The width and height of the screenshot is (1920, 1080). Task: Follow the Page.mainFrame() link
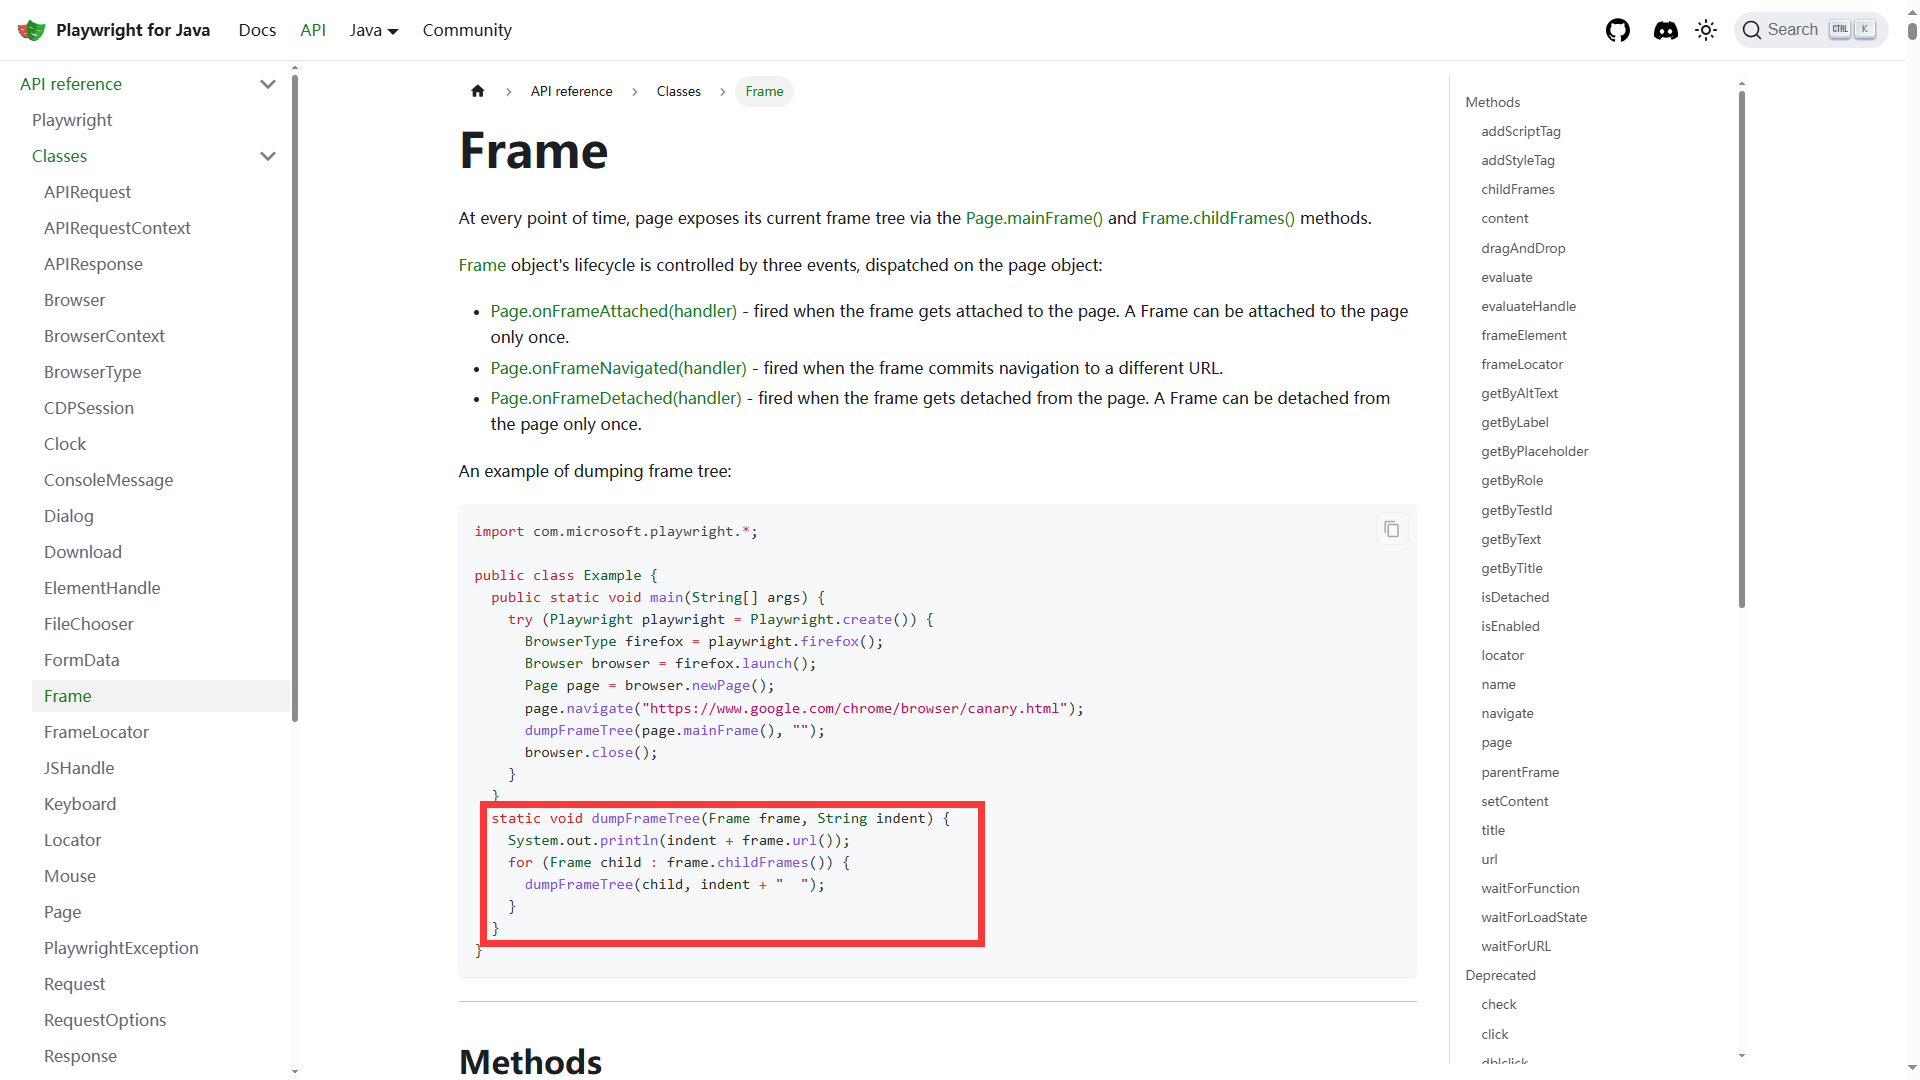point(1034,218)
